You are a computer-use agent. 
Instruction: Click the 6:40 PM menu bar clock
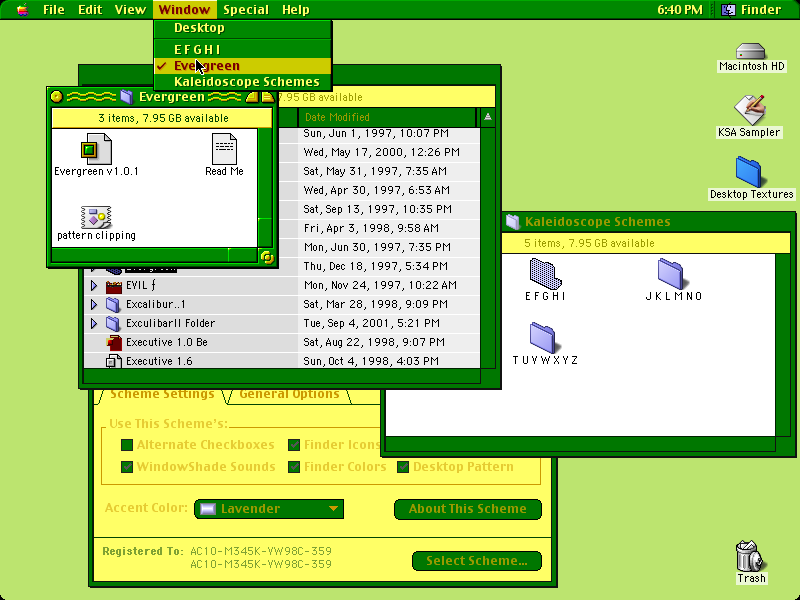click(680, 10)
